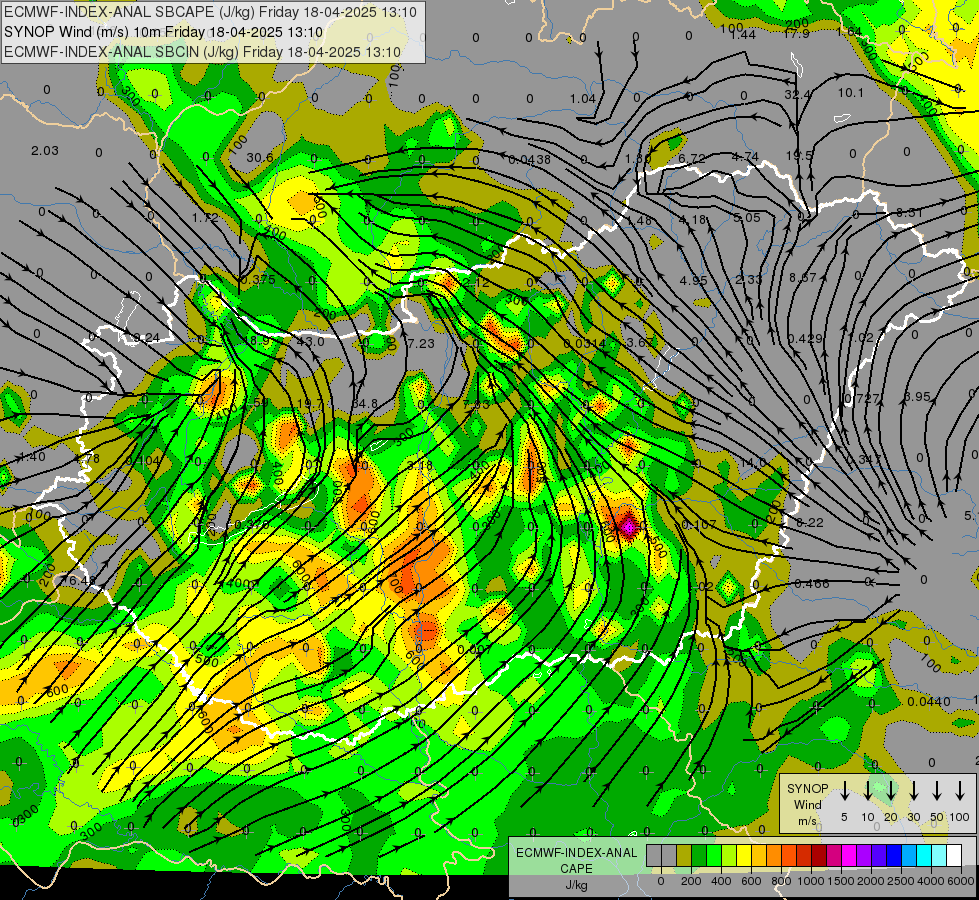Image resolution: width=979 pixels, height=900 pixels.
Task: Click the 1.64 value on the map
Action: pyautogui.click(x=850, y=31)
